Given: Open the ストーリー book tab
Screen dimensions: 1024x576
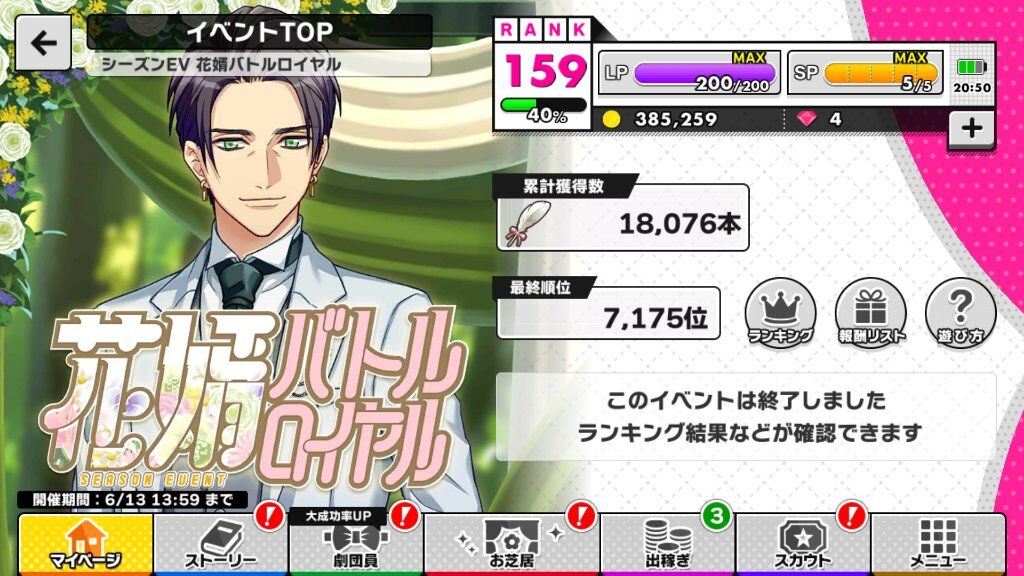Looking at the screenshot, I should point(221,545).
